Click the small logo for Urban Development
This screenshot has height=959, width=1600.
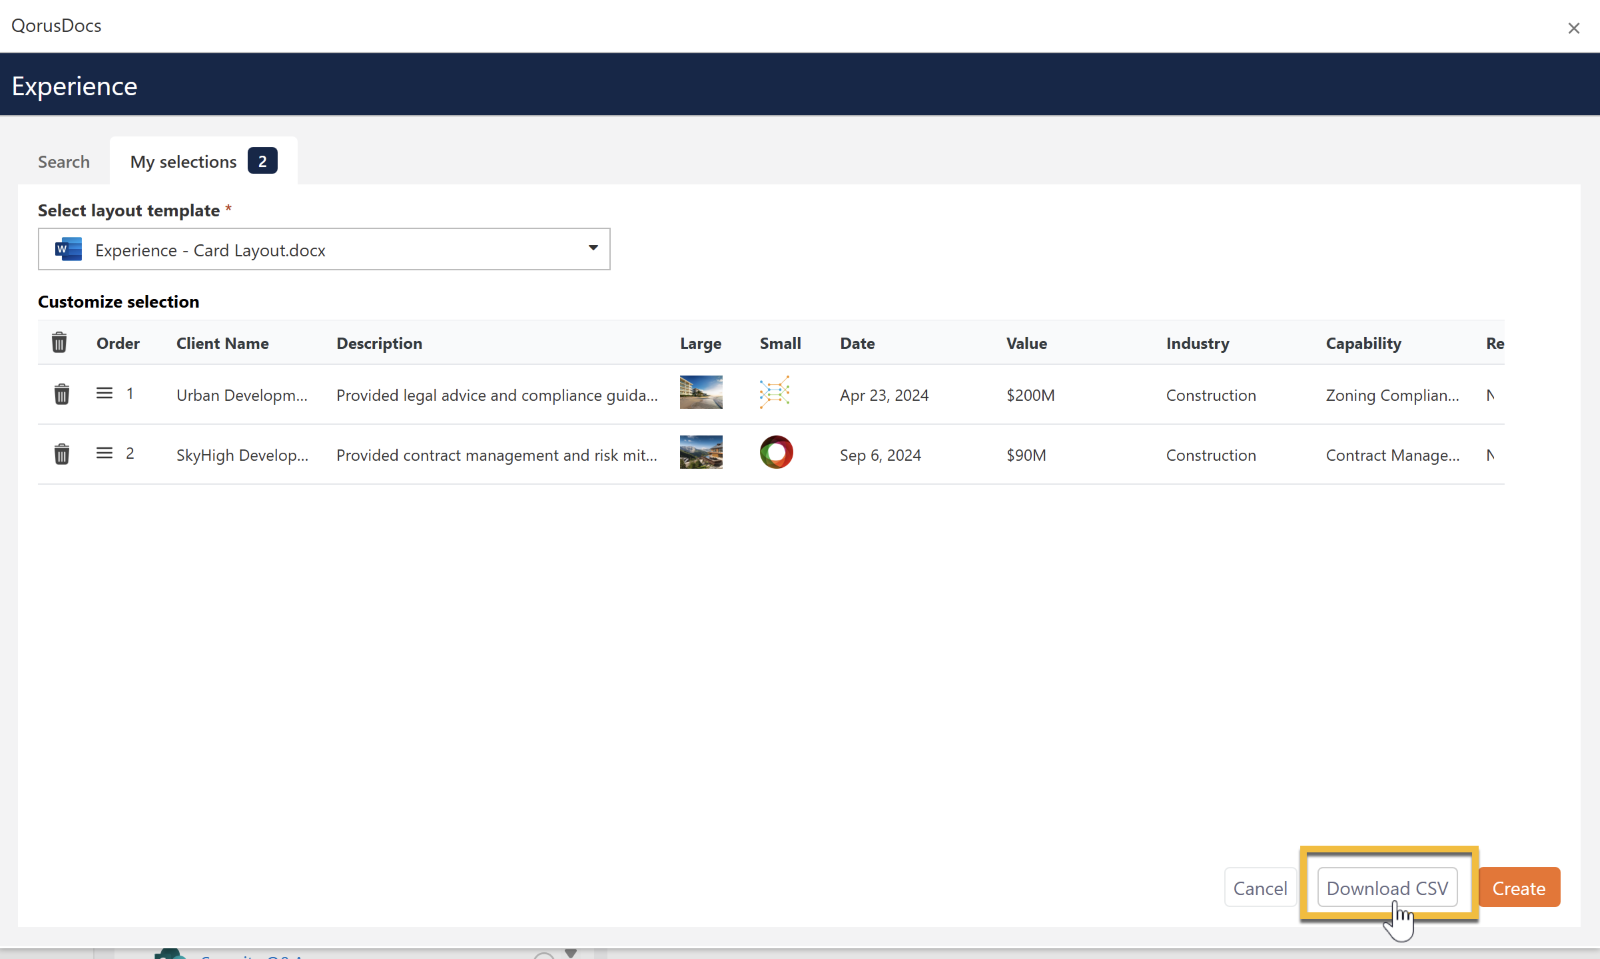775,392
